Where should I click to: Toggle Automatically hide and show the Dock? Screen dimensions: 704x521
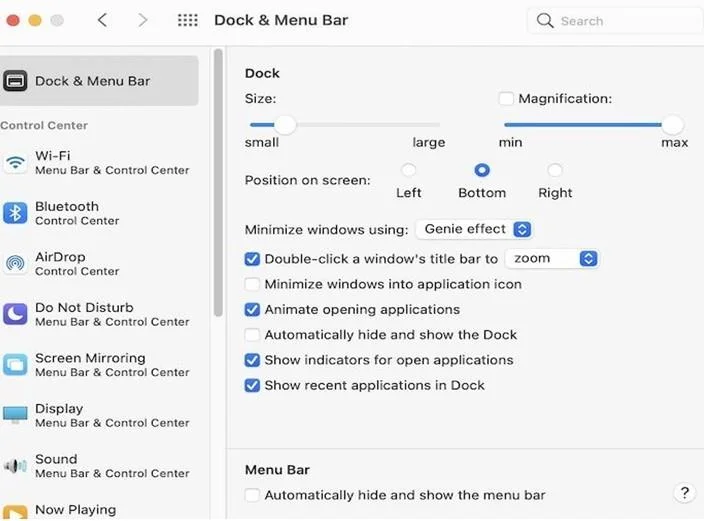253,335
